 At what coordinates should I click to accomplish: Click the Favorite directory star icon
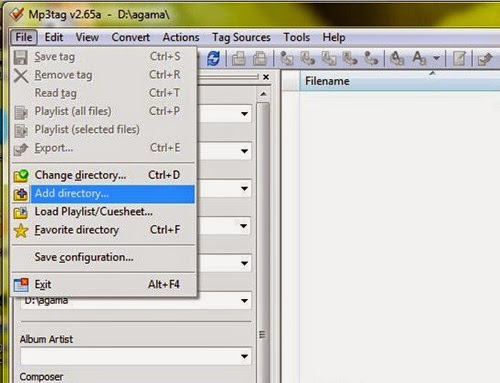point(21,230)
